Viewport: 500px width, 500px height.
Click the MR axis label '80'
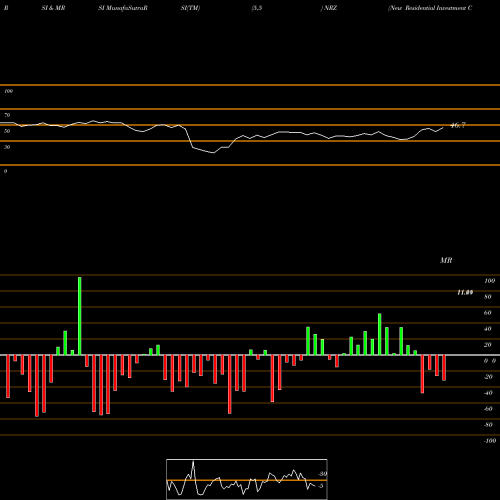click(488, 297)
